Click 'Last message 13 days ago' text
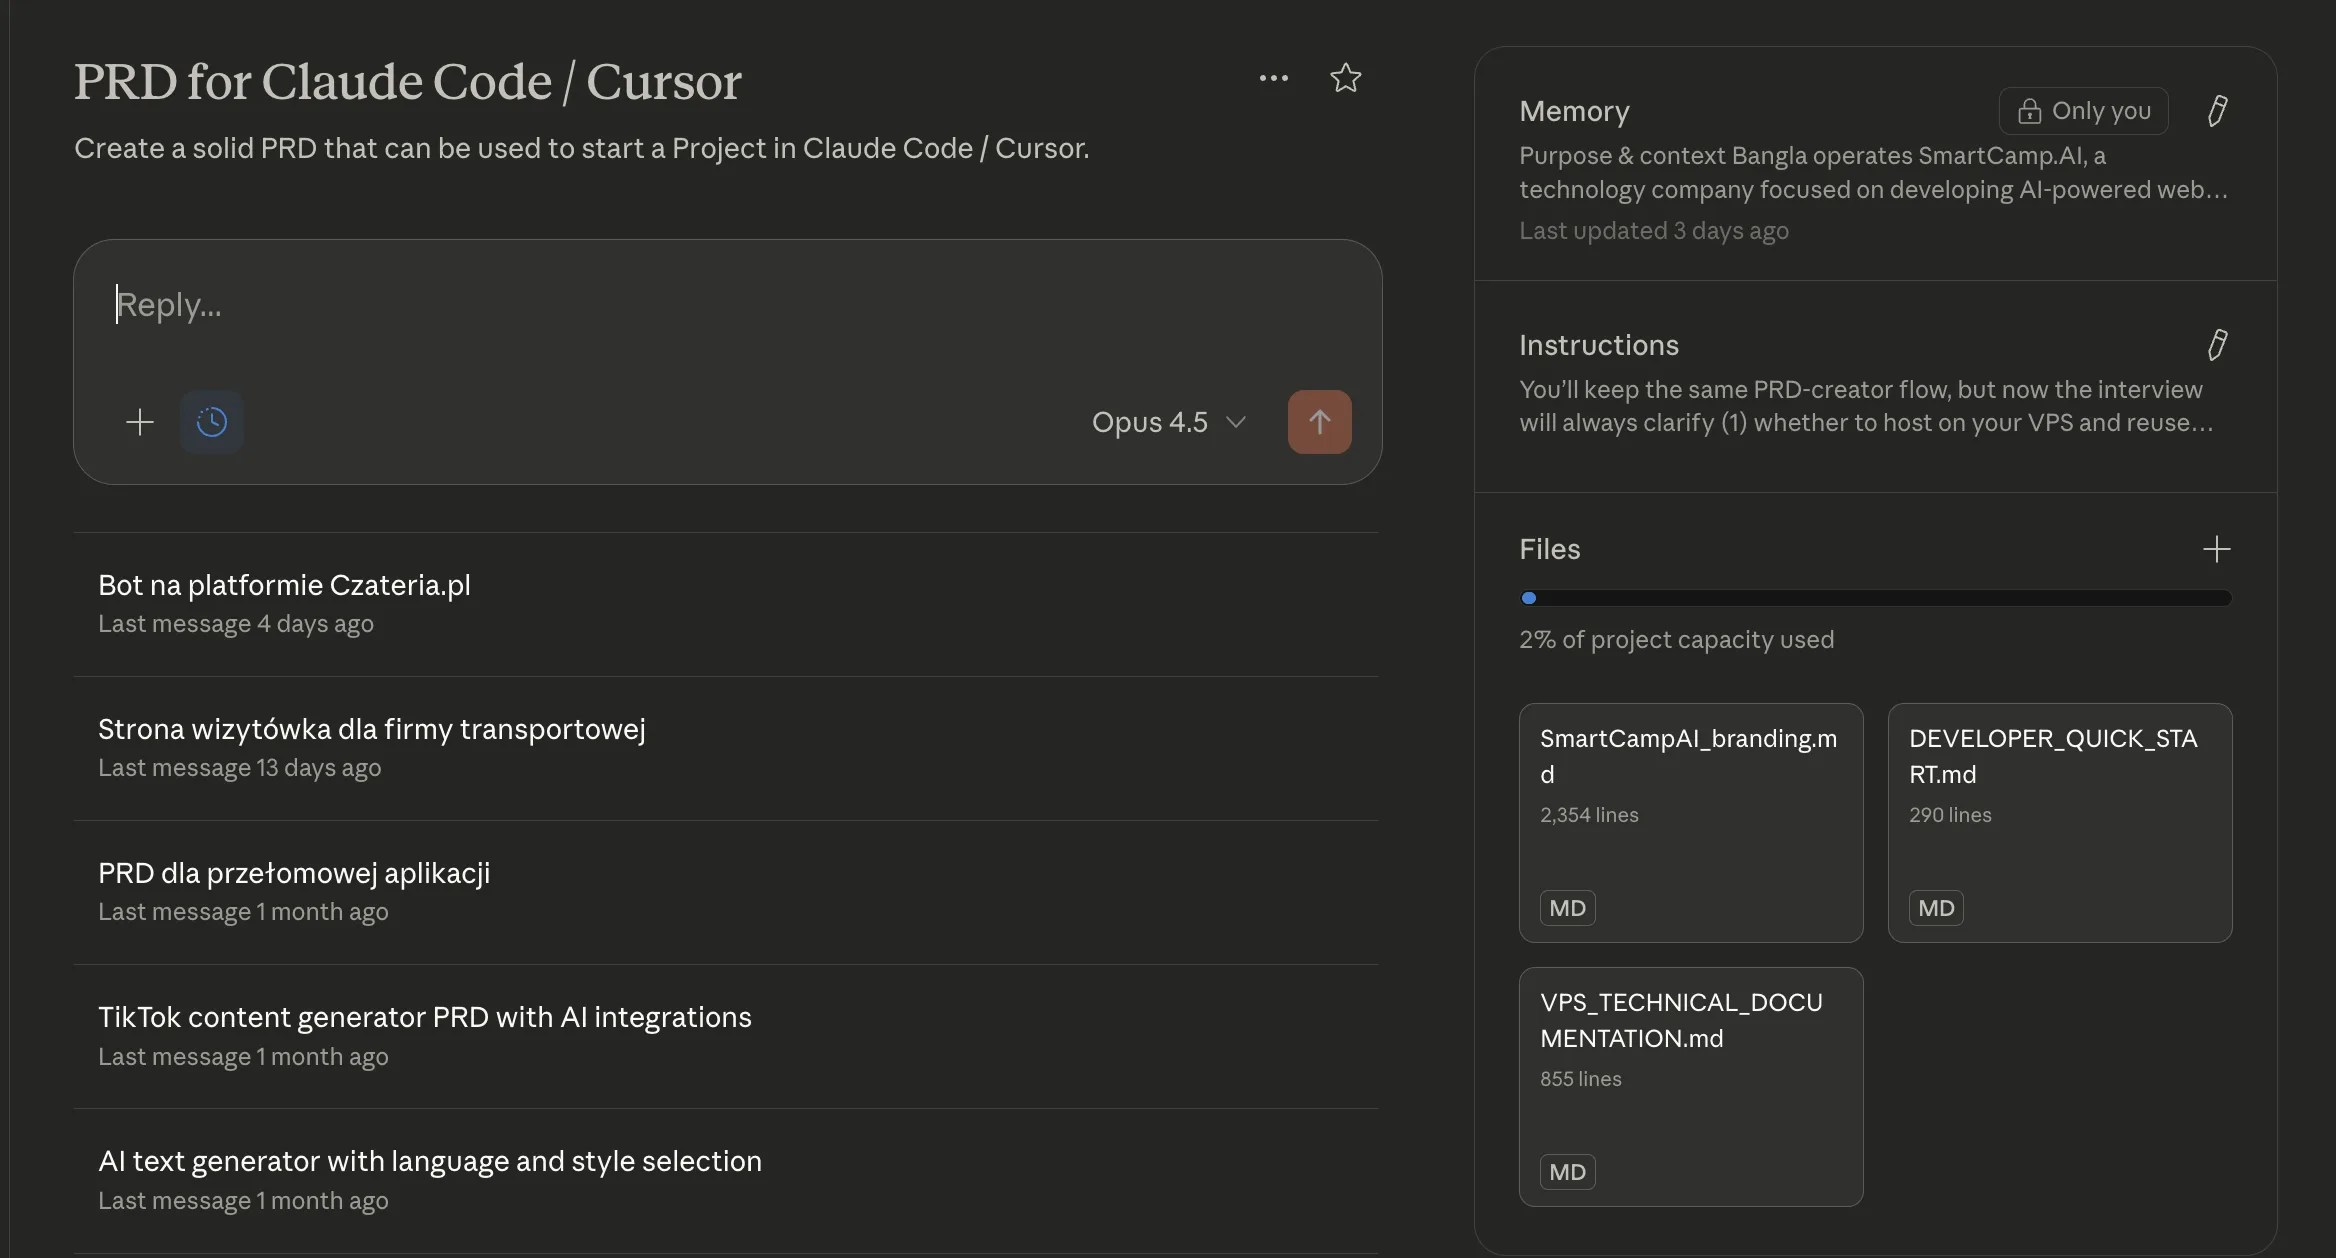Viewport: 2336px width, 1258px height. click(240, 768)
